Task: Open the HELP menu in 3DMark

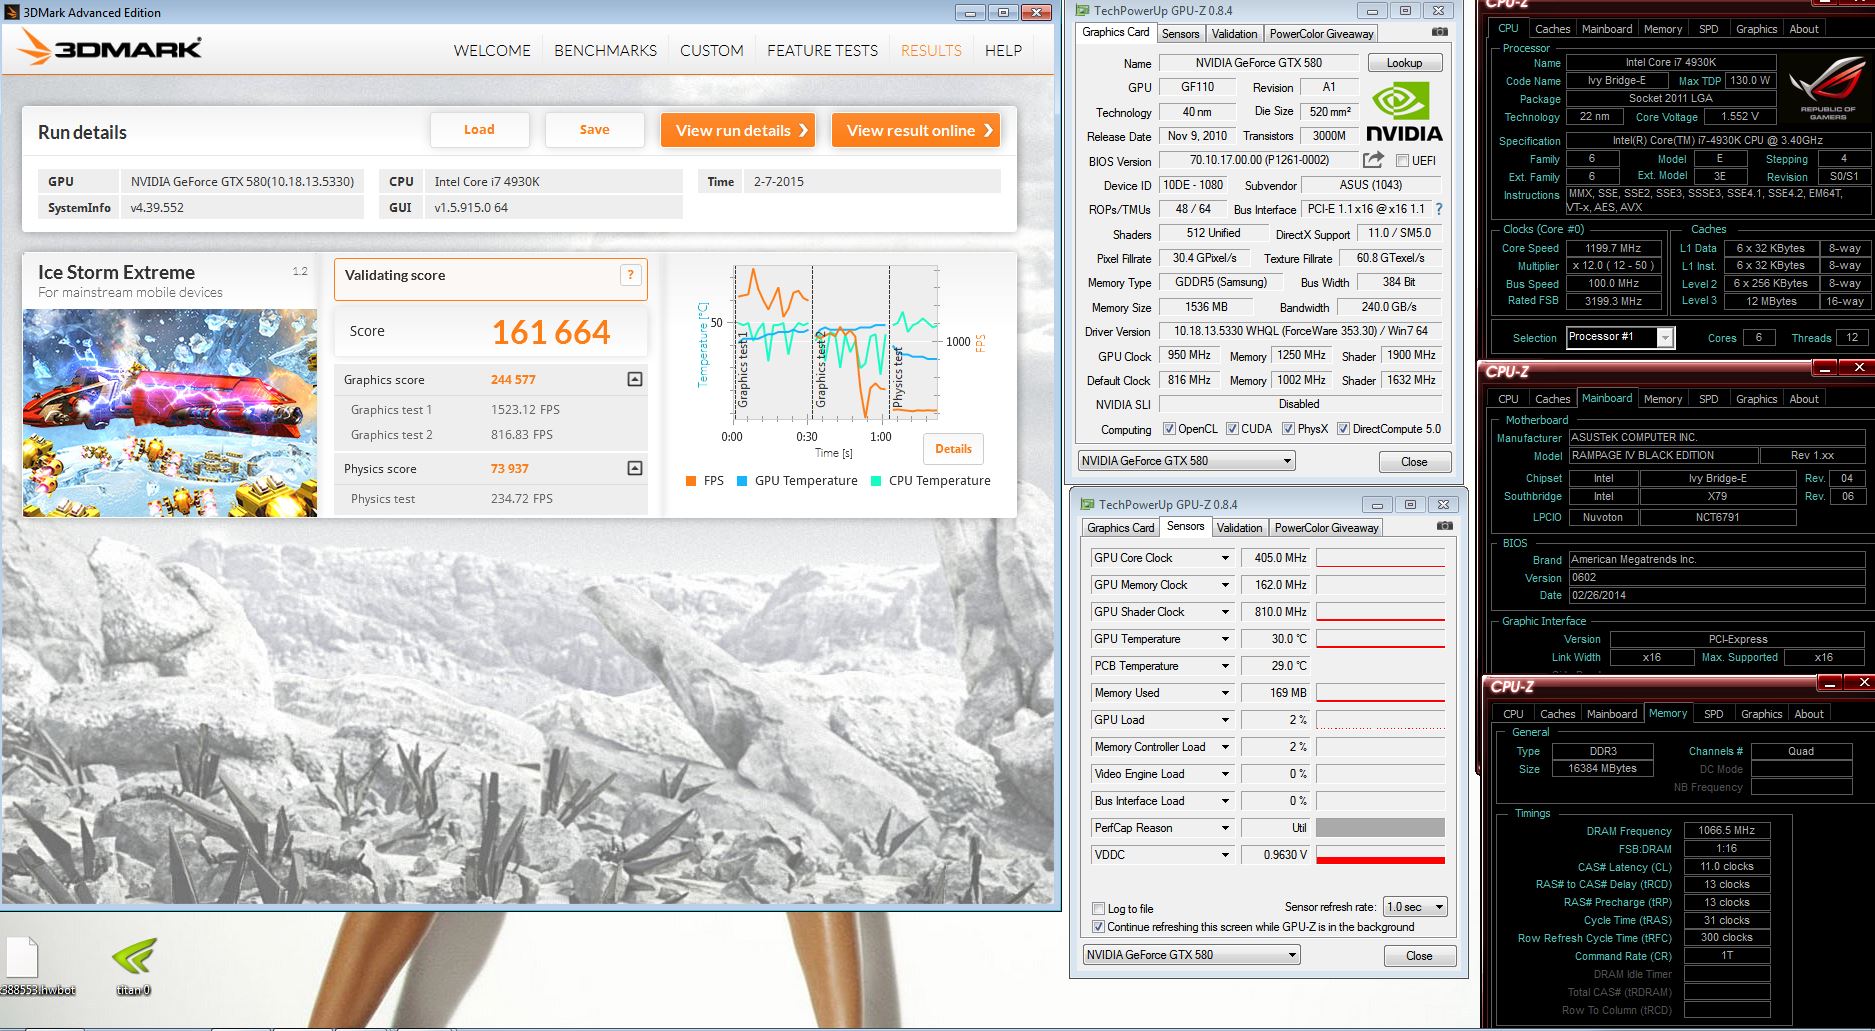Action: tap(1003, 50)
